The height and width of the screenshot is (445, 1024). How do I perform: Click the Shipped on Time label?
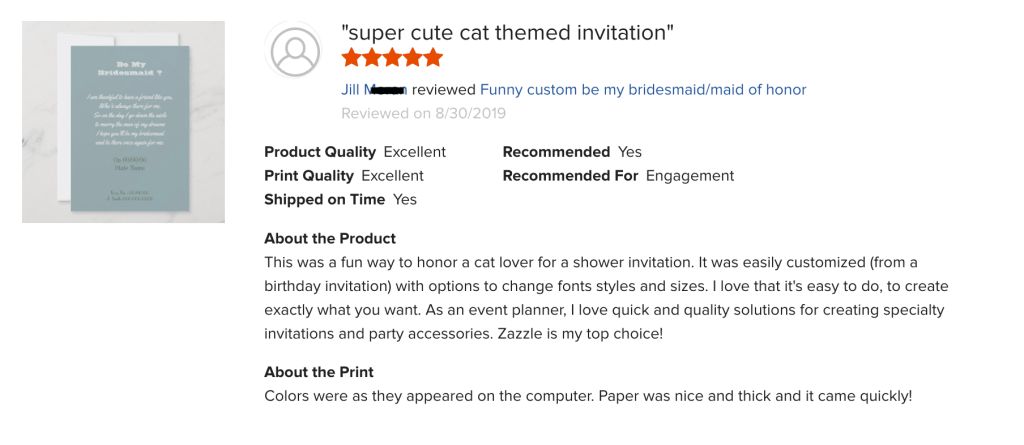point(324,200)
